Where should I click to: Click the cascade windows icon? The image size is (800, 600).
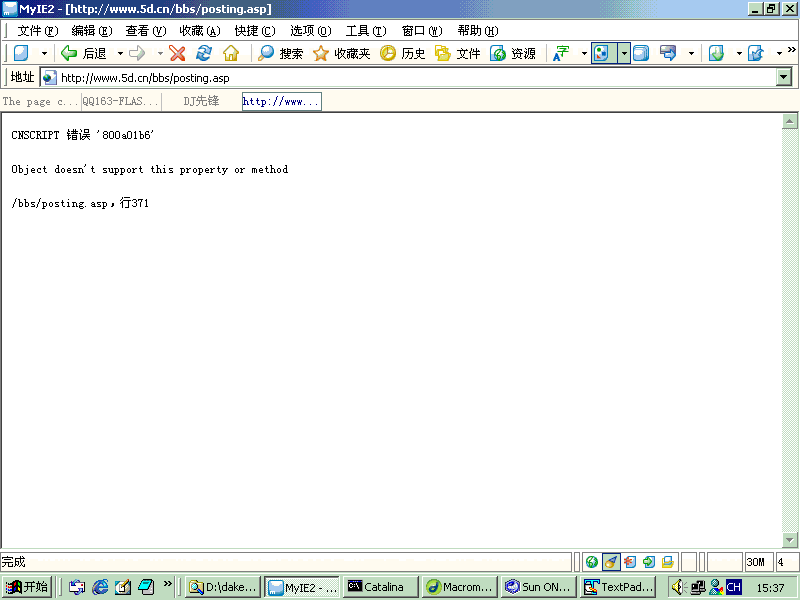click(641, 53)
